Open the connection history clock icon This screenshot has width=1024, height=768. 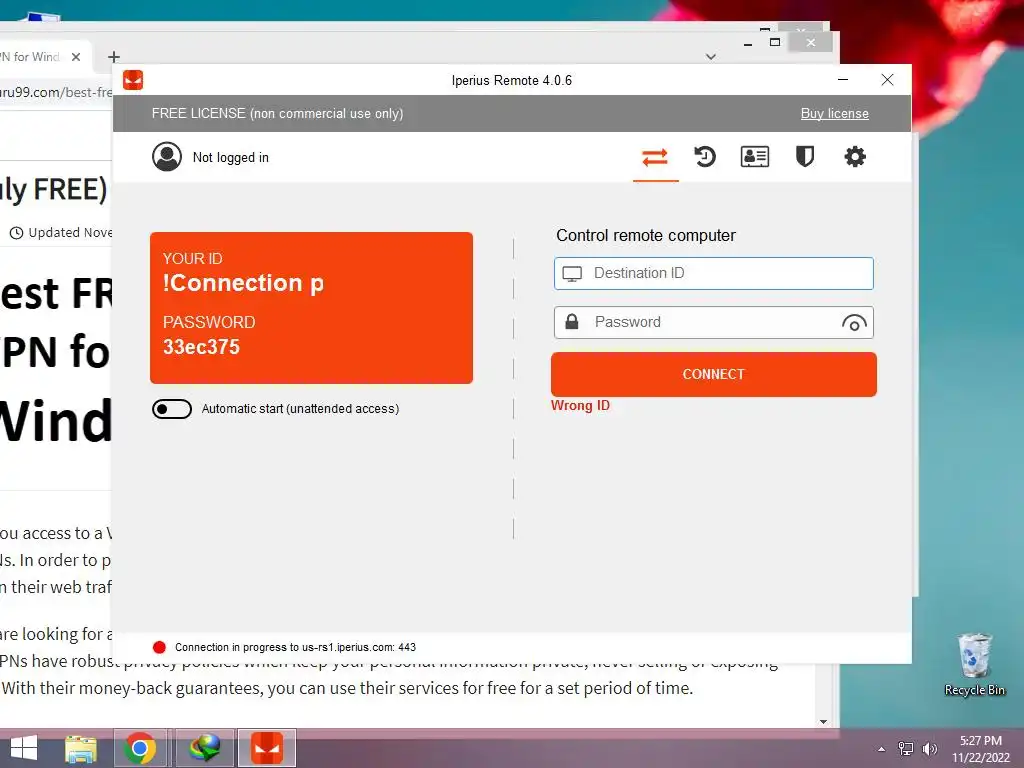pos(705,157)
